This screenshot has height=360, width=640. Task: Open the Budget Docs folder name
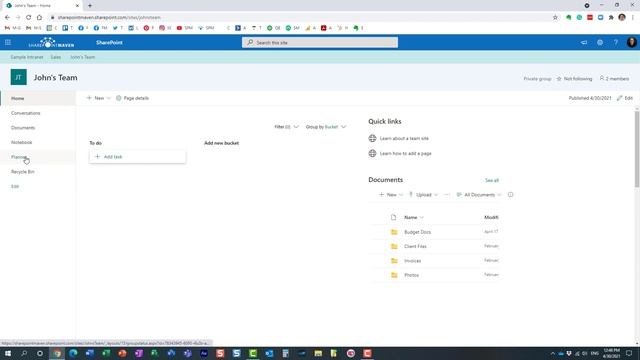[x=417, y=232]
